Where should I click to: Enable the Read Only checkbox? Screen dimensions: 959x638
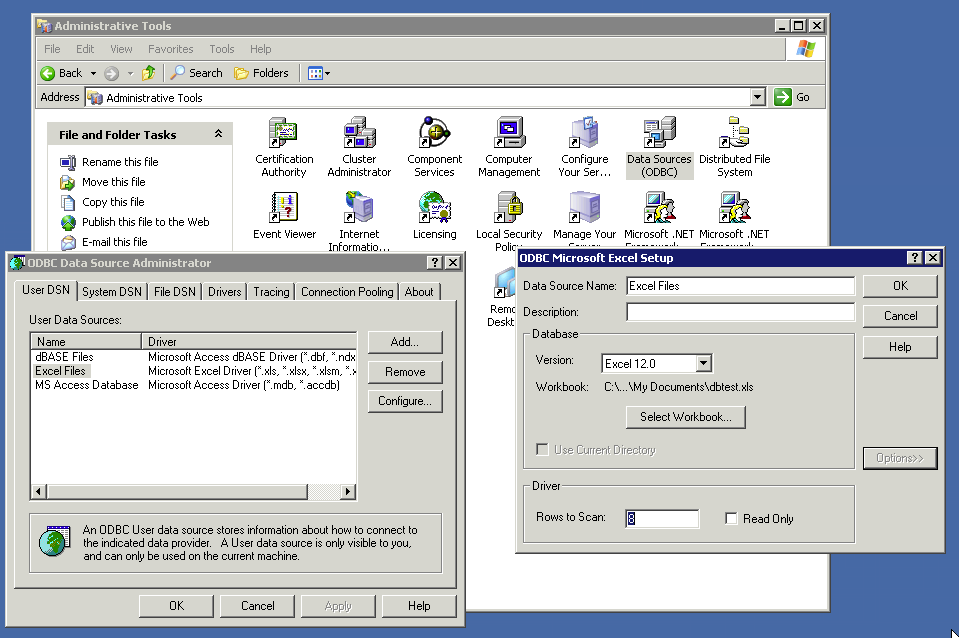point(731,519)
